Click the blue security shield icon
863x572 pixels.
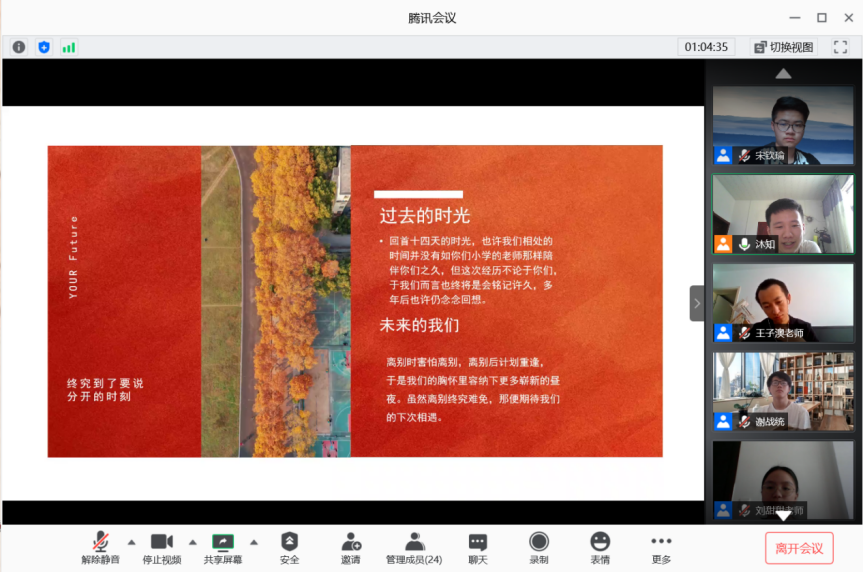pyautogui.click(x=44, y=47)
